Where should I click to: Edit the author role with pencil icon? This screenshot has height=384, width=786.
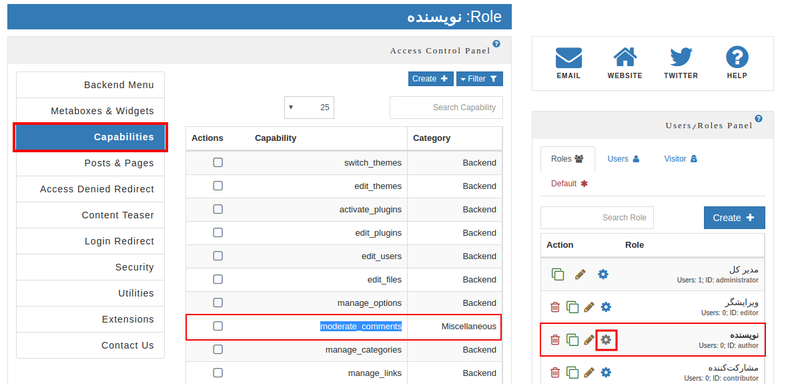coord(589,340)
